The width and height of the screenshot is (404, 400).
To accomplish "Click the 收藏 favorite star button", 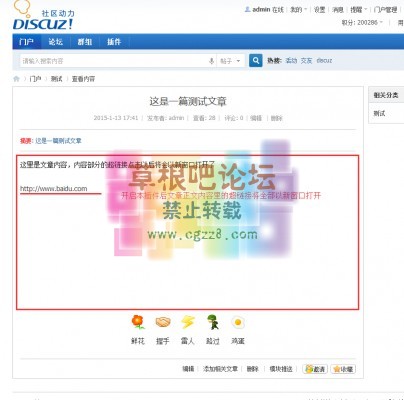I will pyautogui.click(x=343, y=369).
